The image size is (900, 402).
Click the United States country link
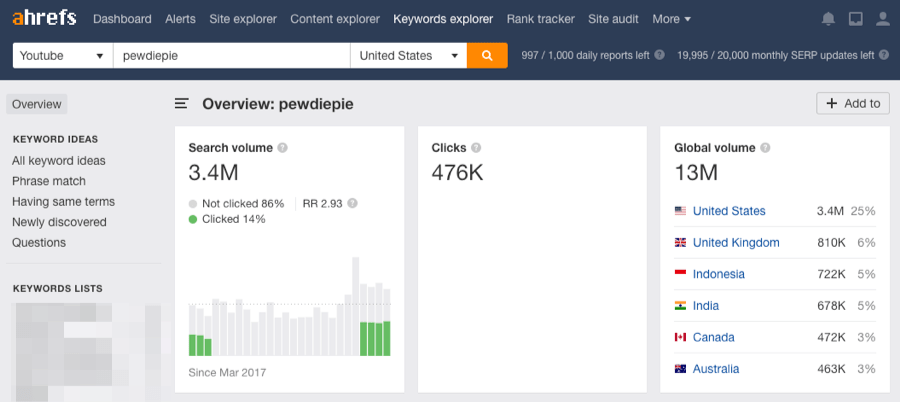[x=729, y=211]
